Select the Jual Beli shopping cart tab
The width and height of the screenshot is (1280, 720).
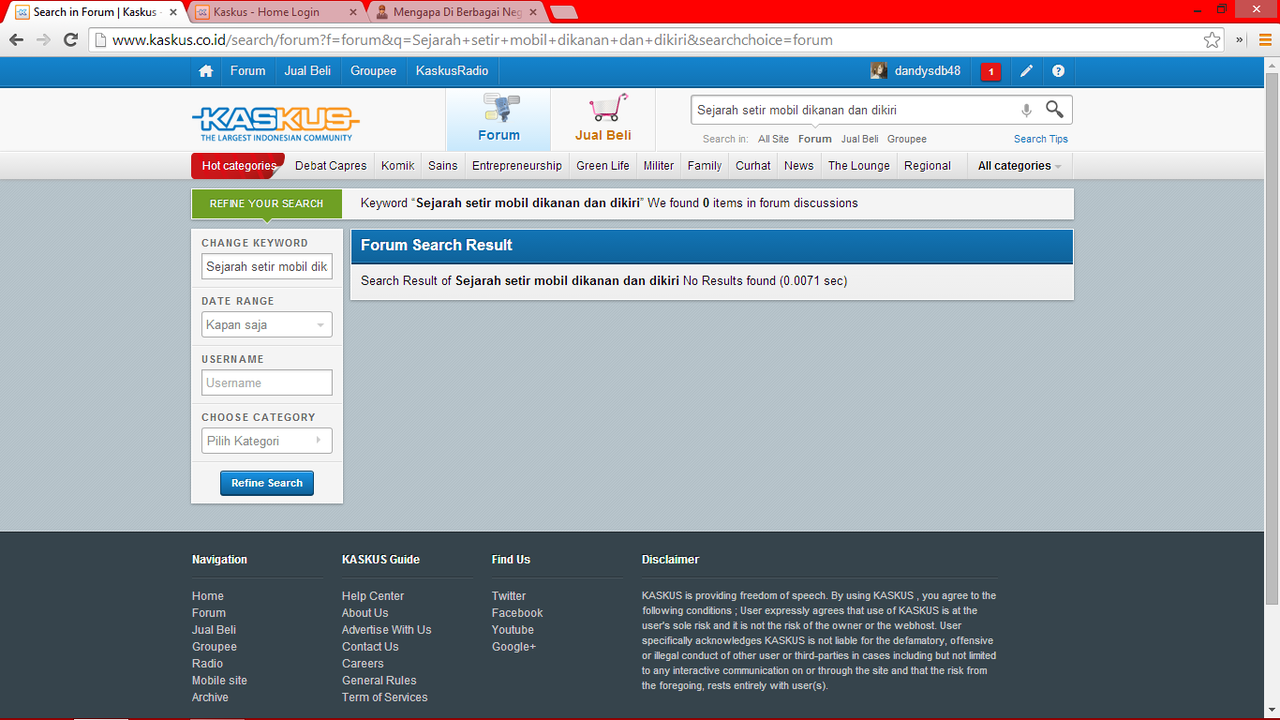click(x=603, y=119)
